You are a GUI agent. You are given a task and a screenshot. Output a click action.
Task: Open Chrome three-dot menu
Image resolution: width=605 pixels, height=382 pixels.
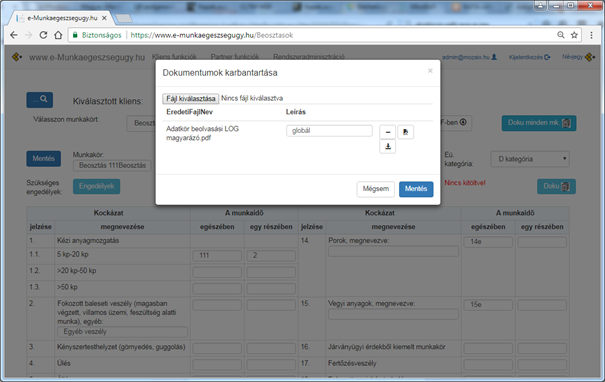click(x=591, y=35)
